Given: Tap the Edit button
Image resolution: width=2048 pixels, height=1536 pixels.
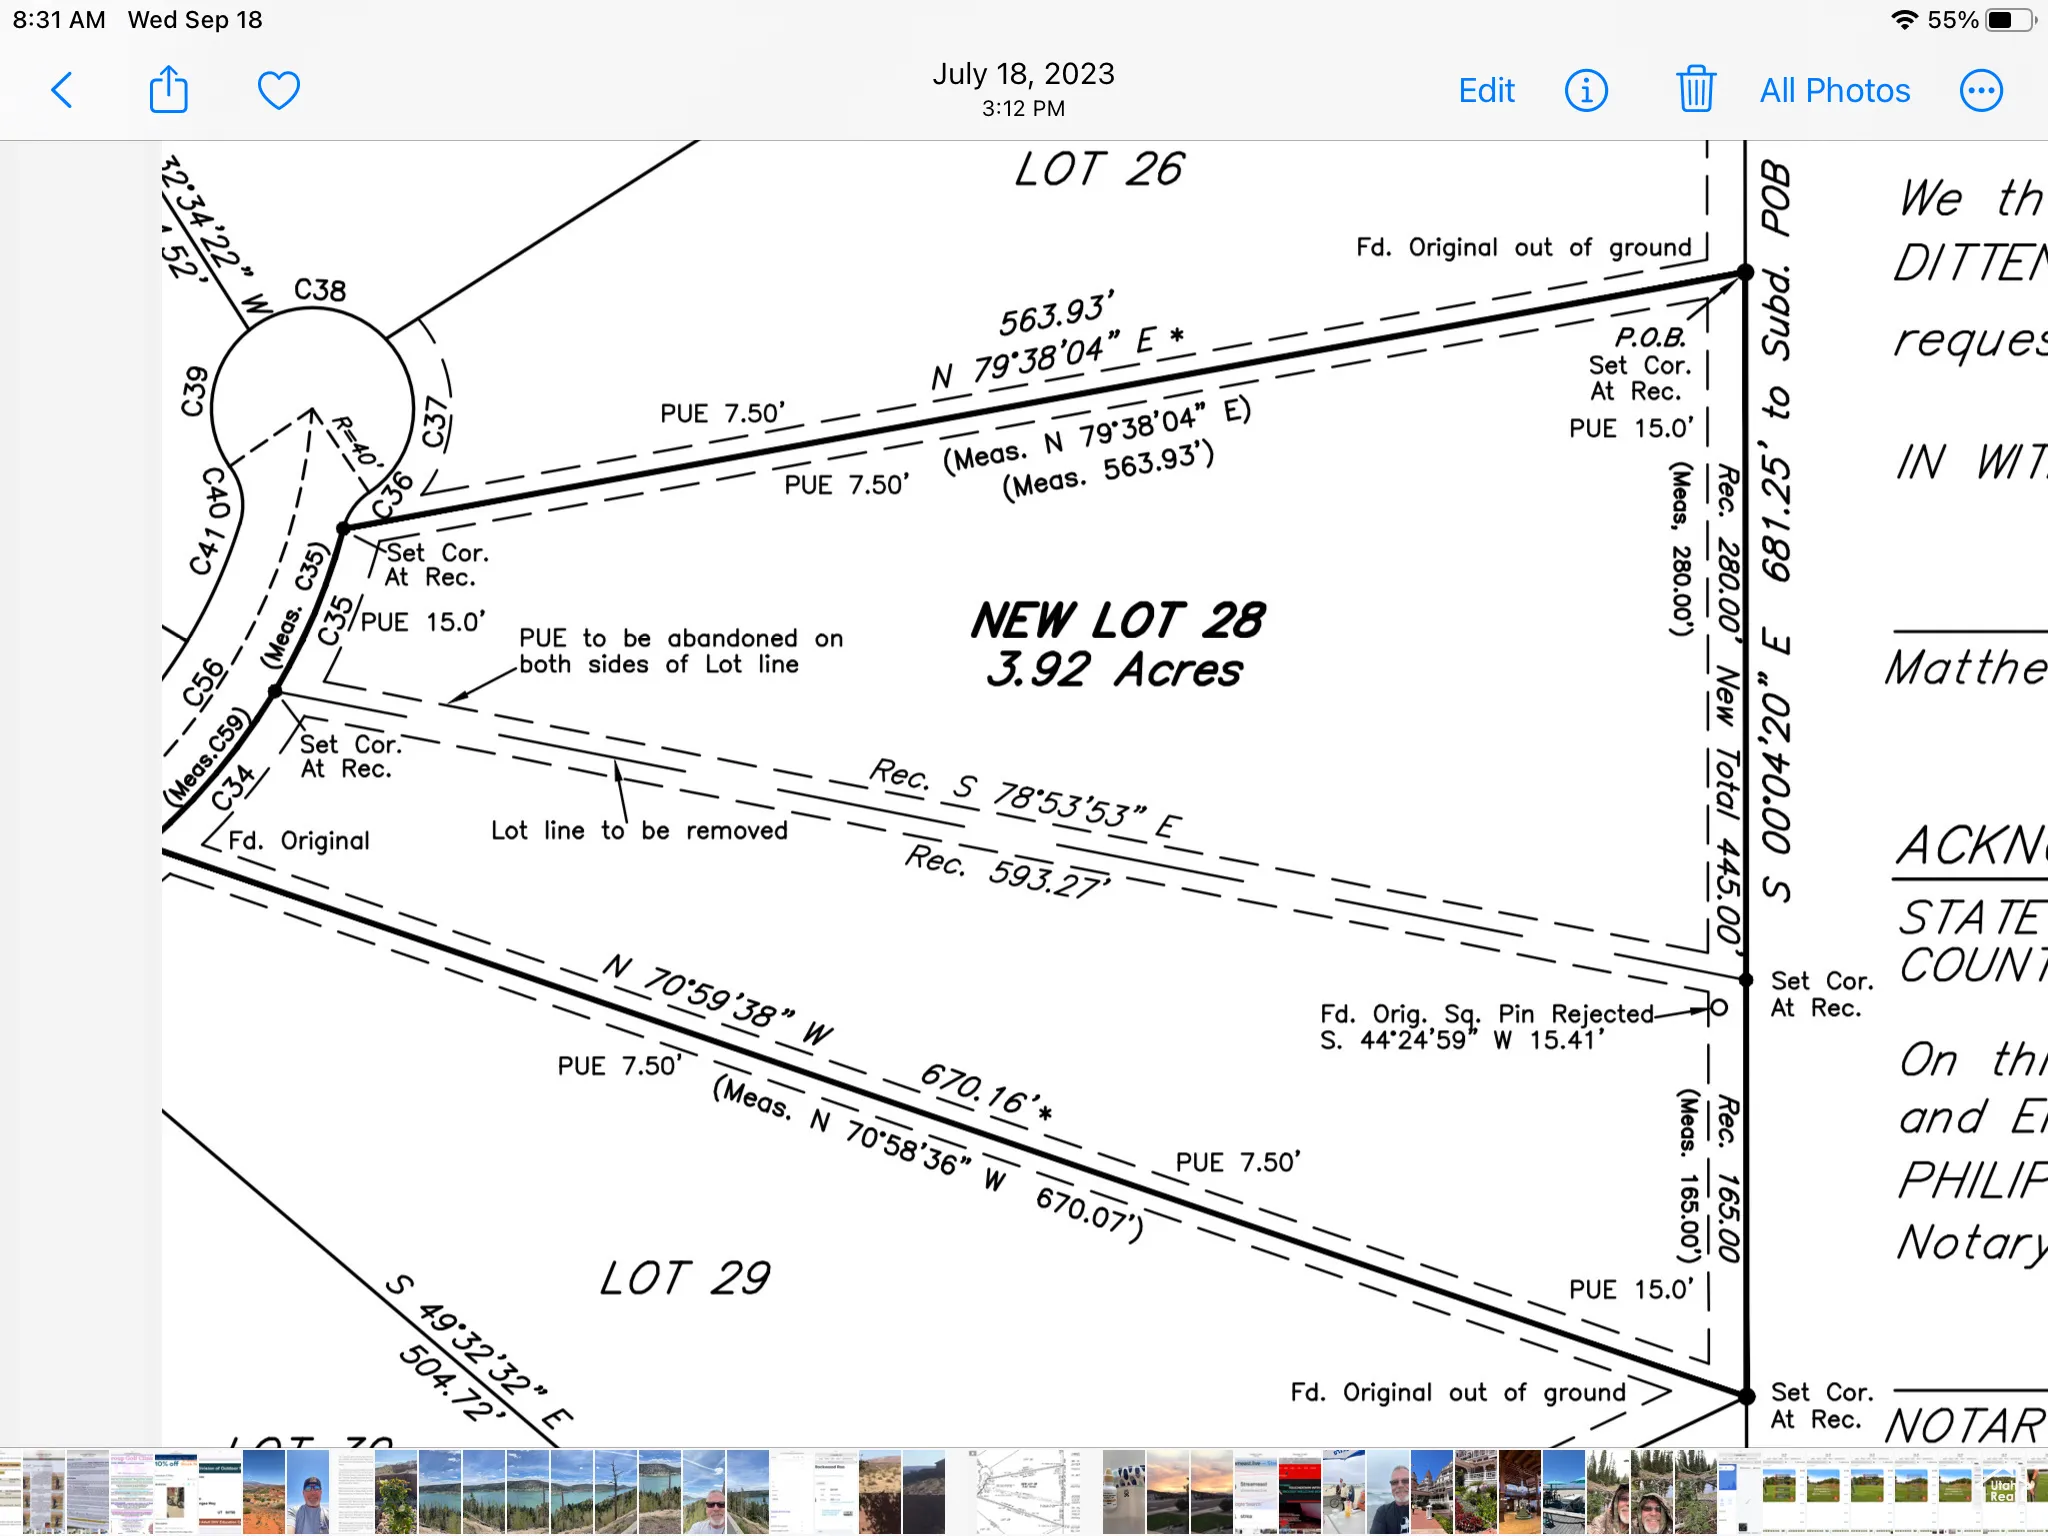Looking at the screenshot, I should (1486, 91).
